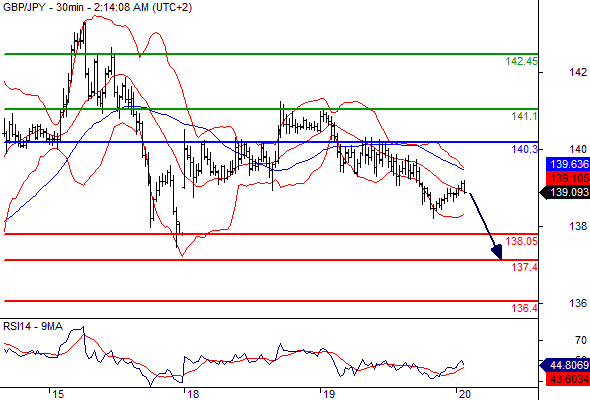Screen dimensions: 590x400
Task: Click the blue 44.8069 RSI value tag
Action: point(565,365)
